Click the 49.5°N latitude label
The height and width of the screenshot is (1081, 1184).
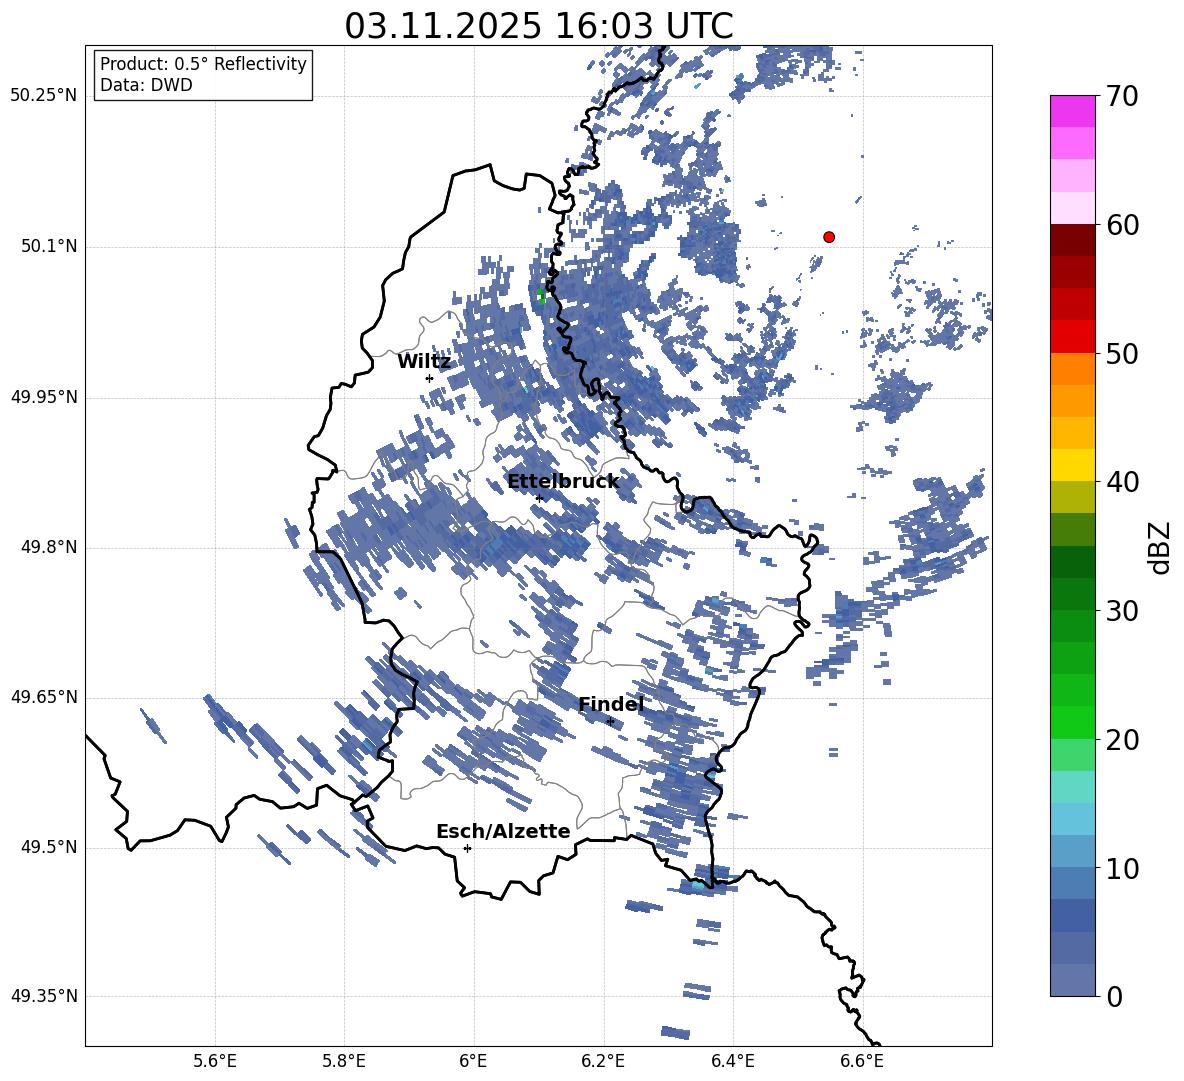tap(50, 847)
